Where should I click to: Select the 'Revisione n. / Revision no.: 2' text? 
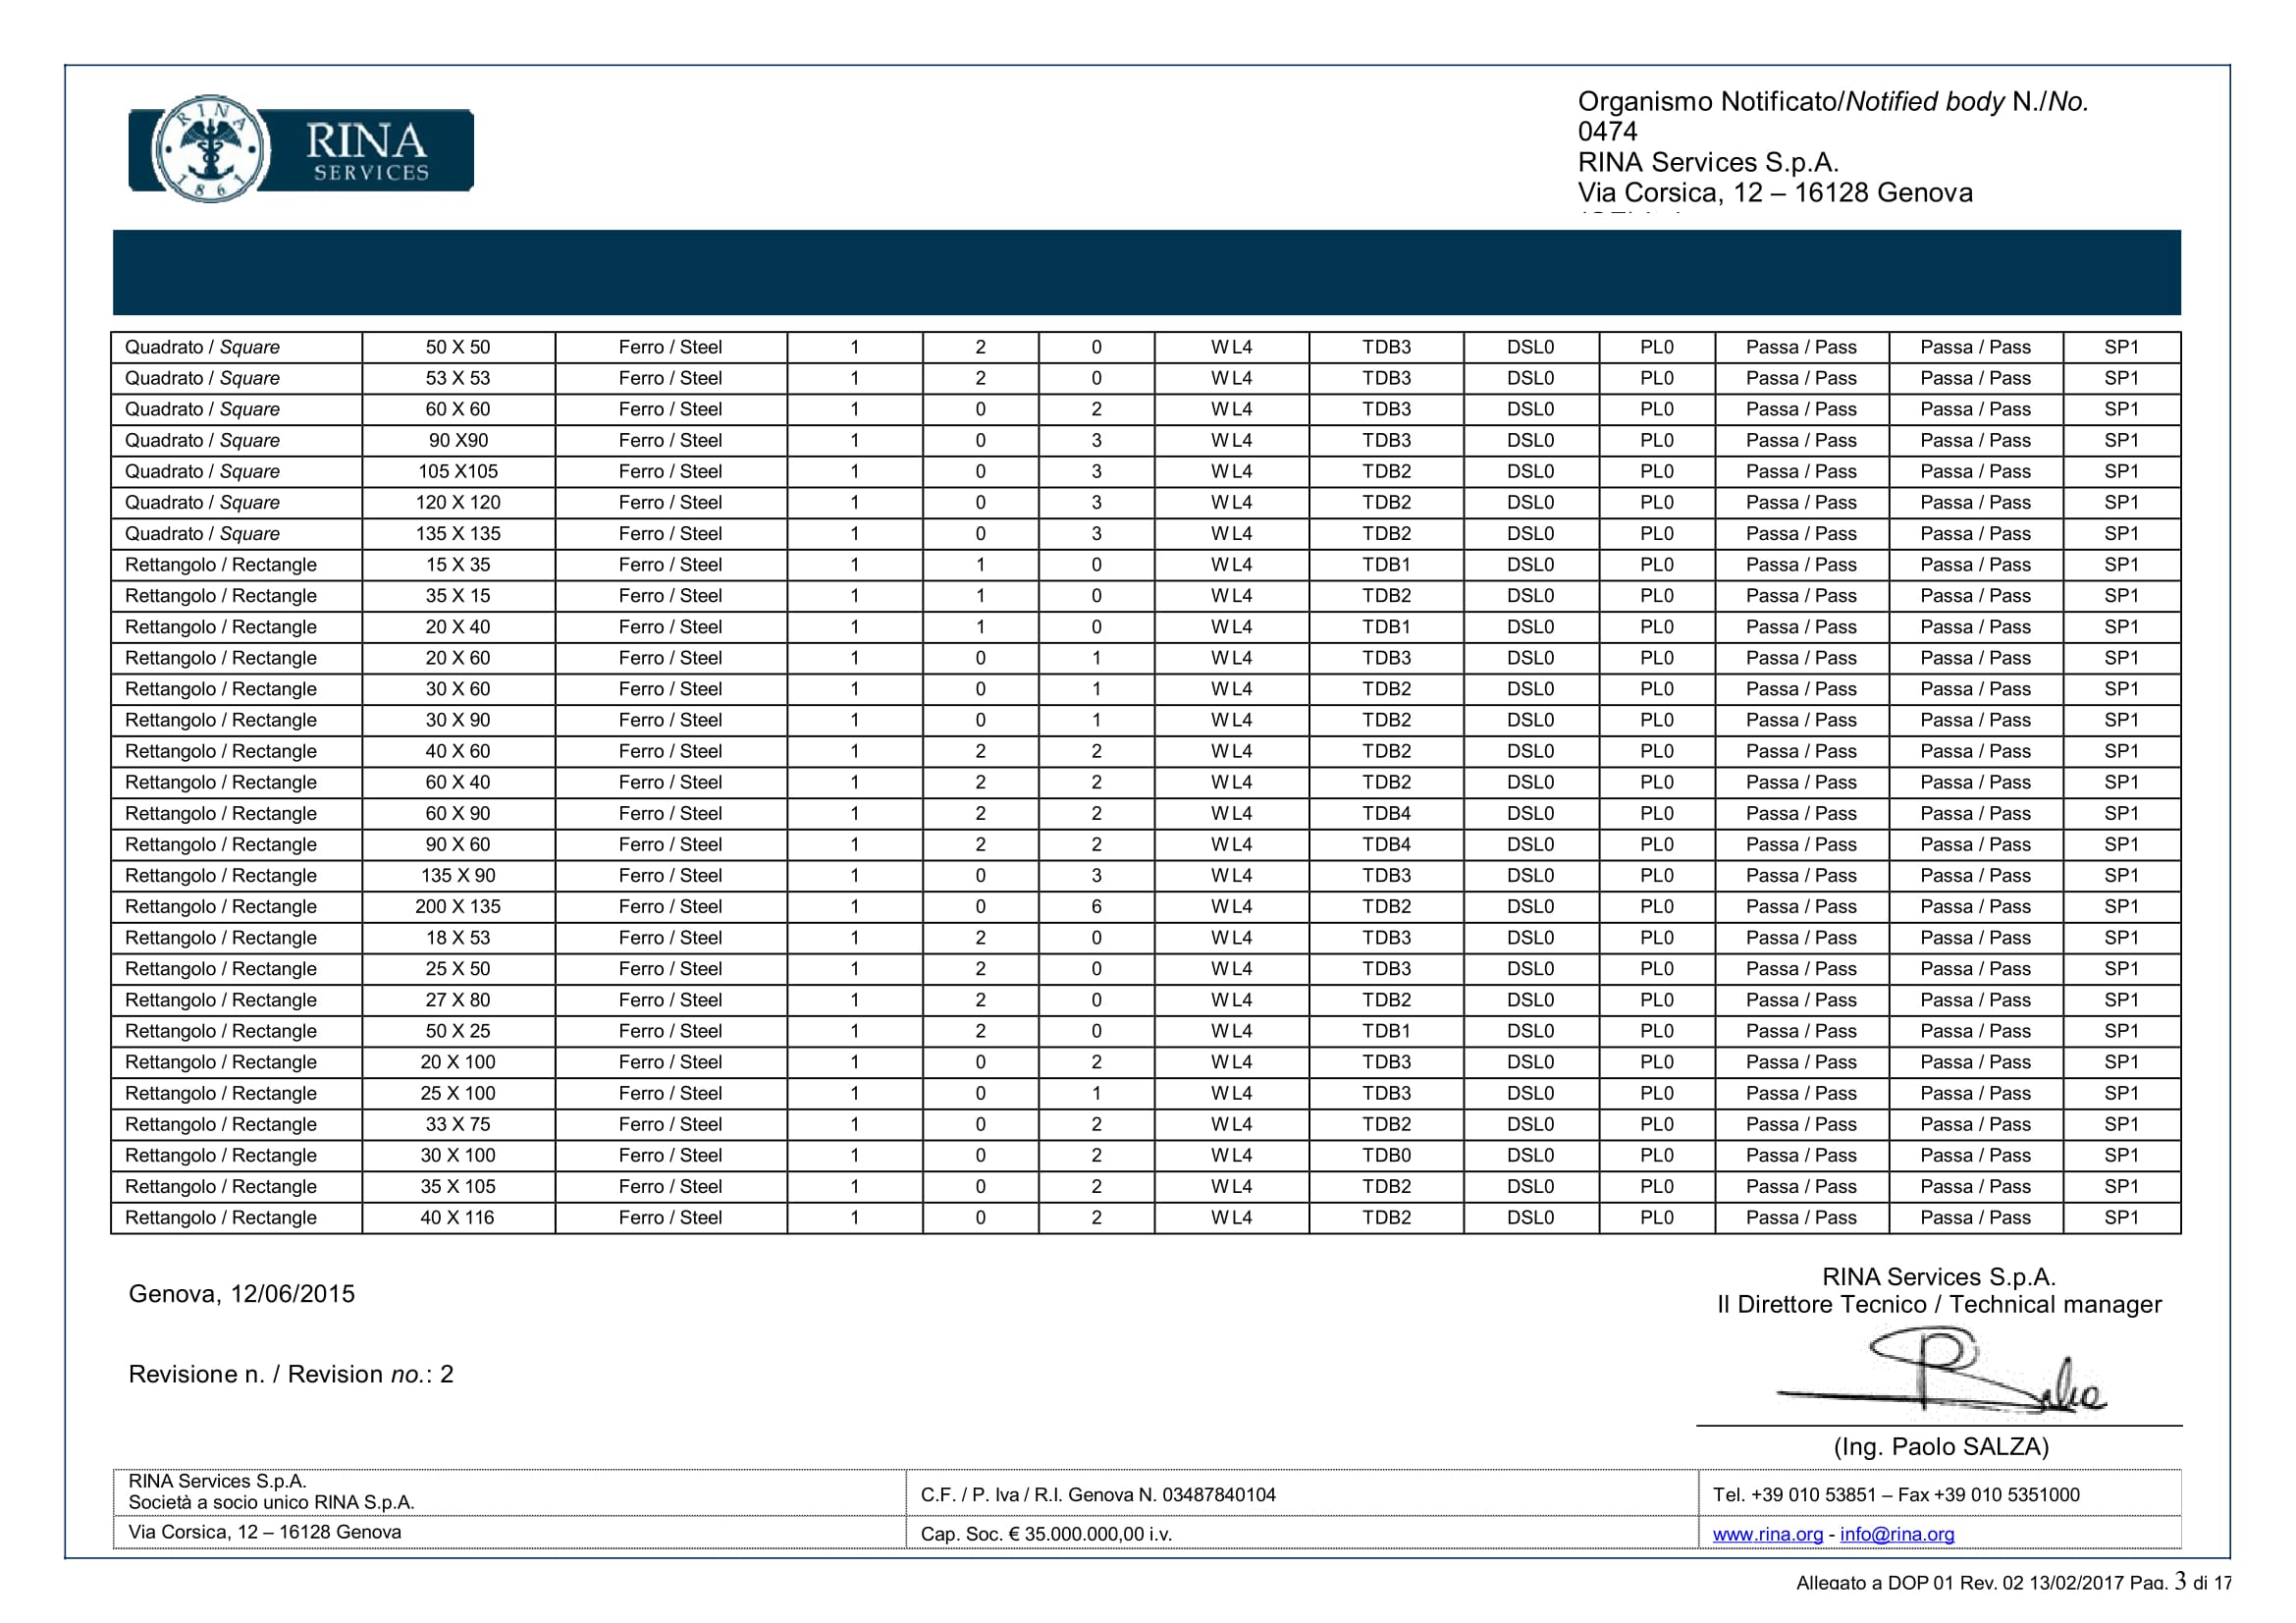pos(290,1374)
